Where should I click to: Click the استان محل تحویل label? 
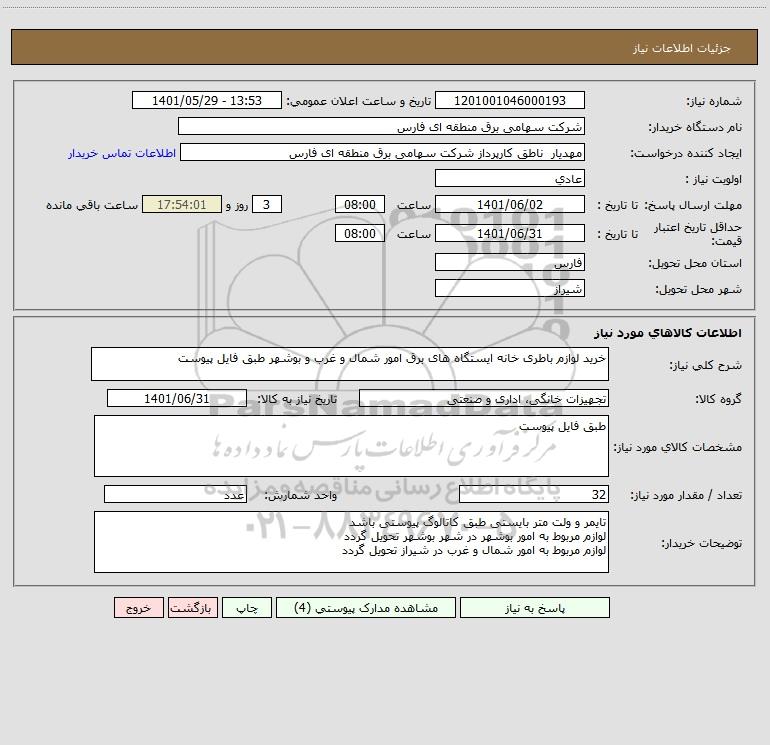(x=695, y=263)
